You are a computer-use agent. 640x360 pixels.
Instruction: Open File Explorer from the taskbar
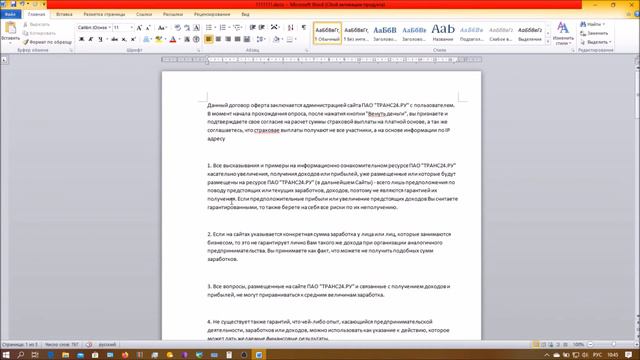(65, 355)
